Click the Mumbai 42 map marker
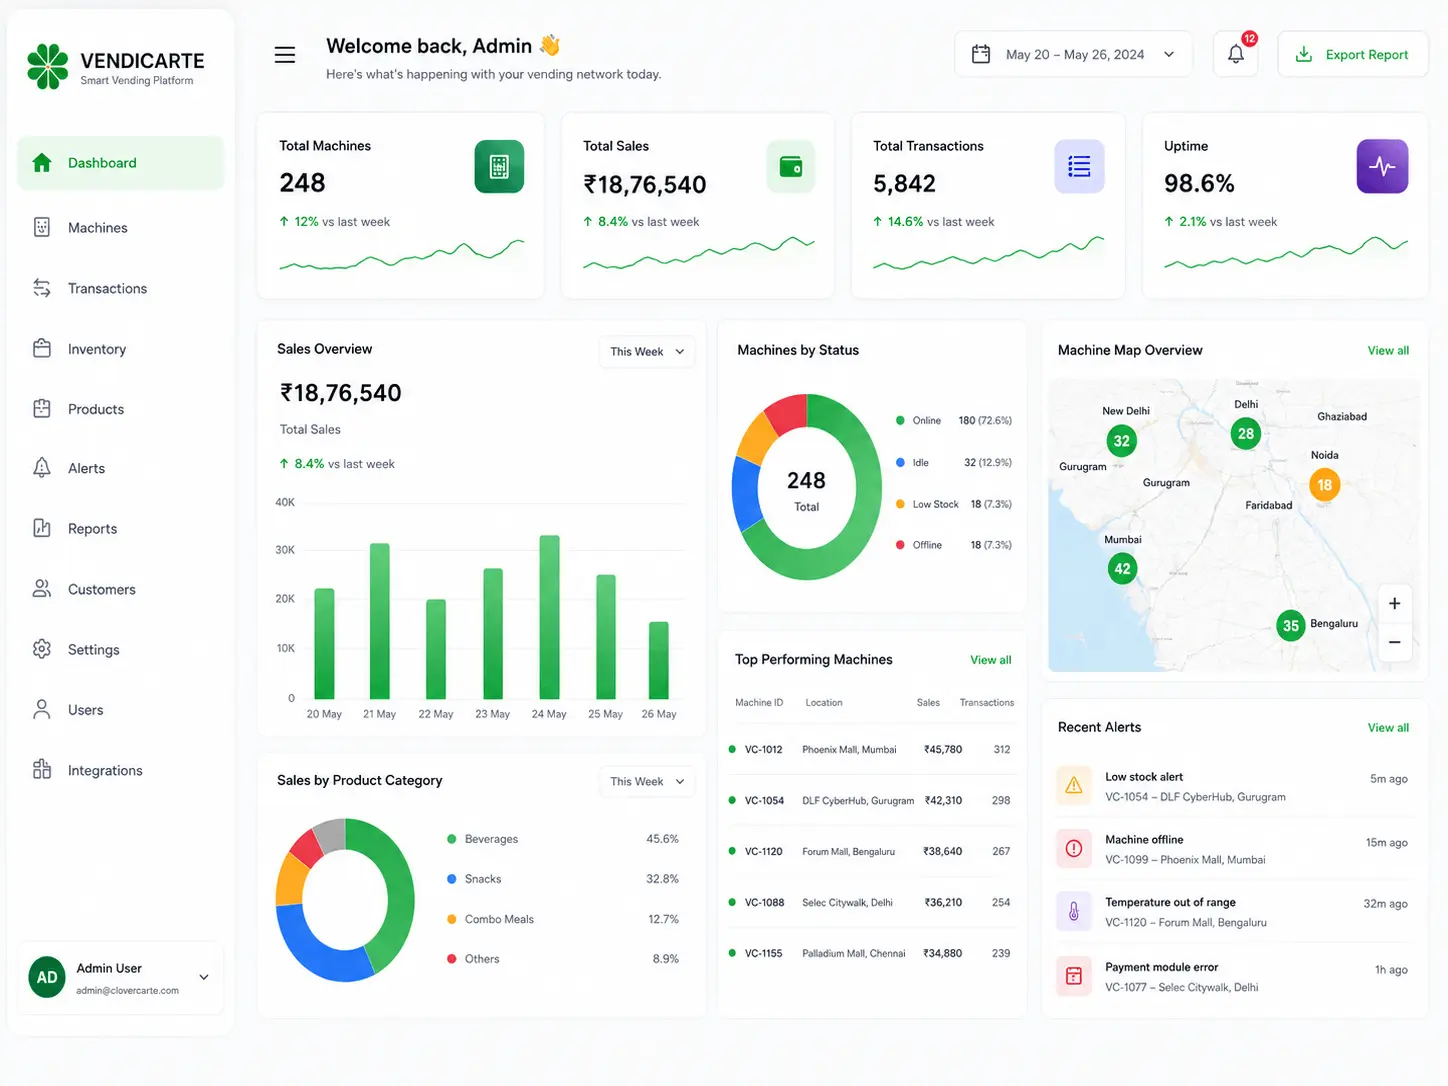 pyautogui.click(x=1122, y=569)
